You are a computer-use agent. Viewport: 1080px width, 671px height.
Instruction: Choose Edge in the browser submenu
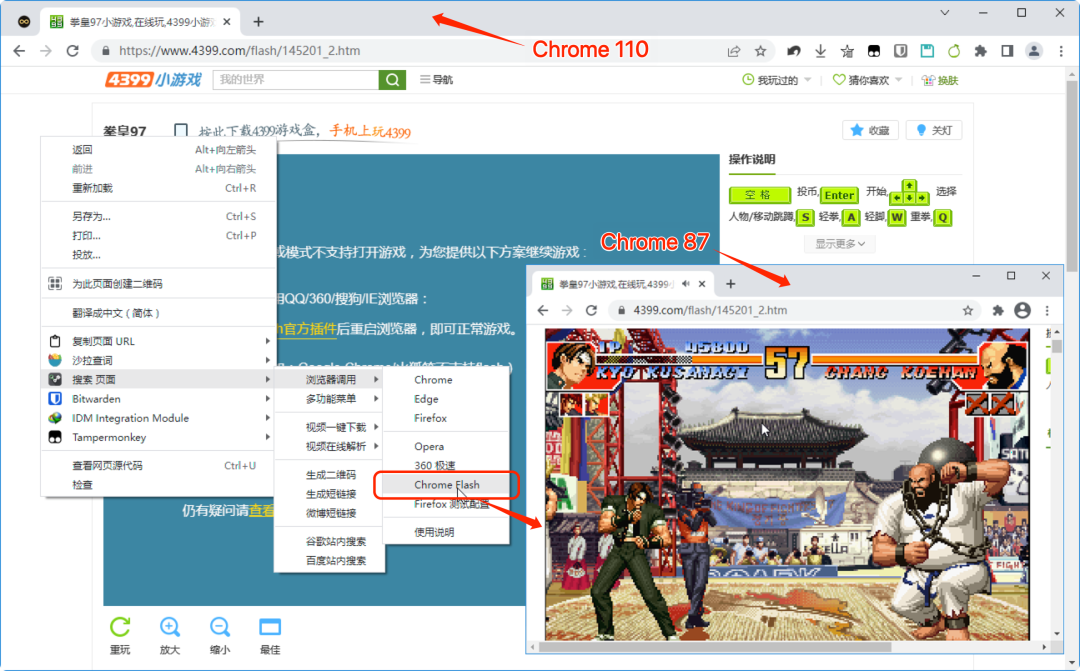pyautogui.click(x=446, y=399)
